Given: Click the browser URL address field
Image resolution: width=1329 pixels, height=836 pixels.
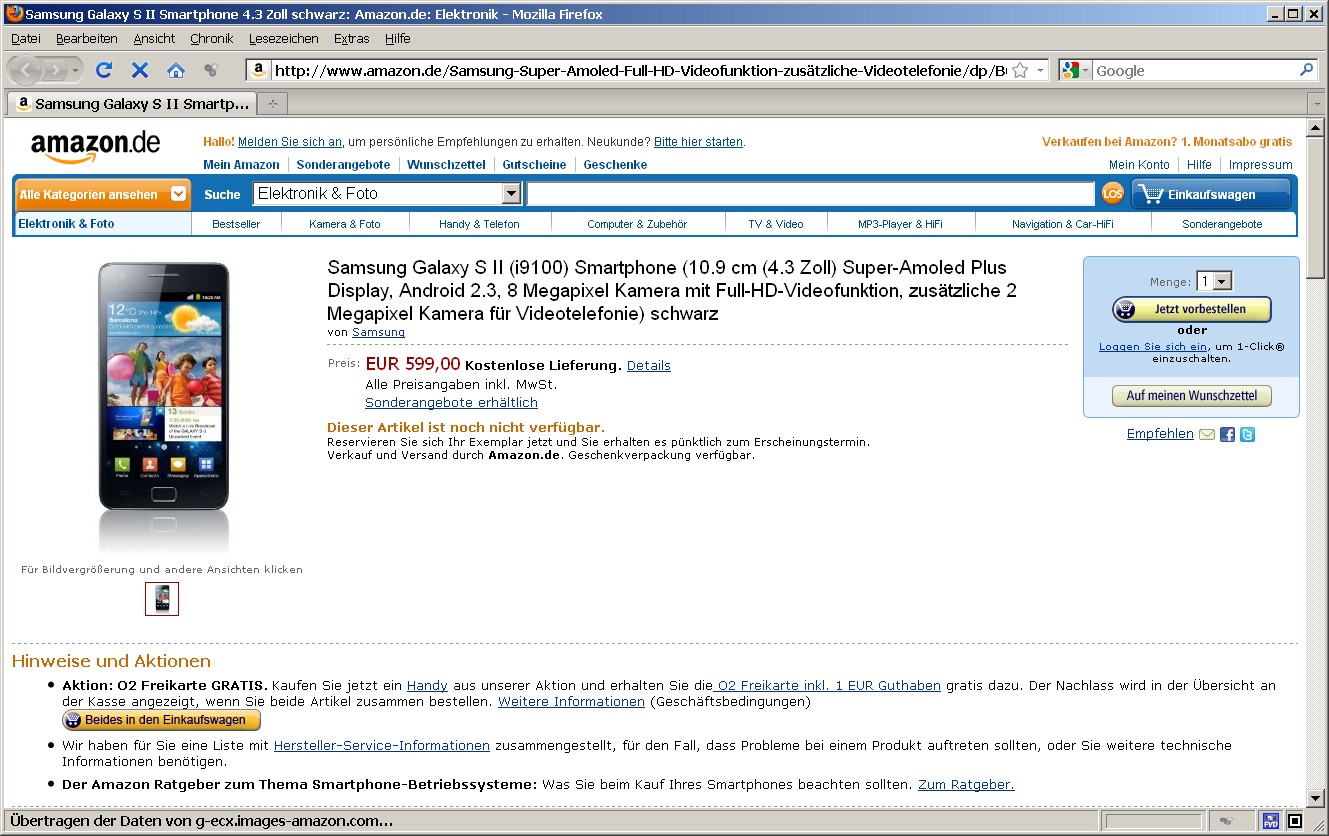Looking at the screenshot, I should tap(640, 70).
